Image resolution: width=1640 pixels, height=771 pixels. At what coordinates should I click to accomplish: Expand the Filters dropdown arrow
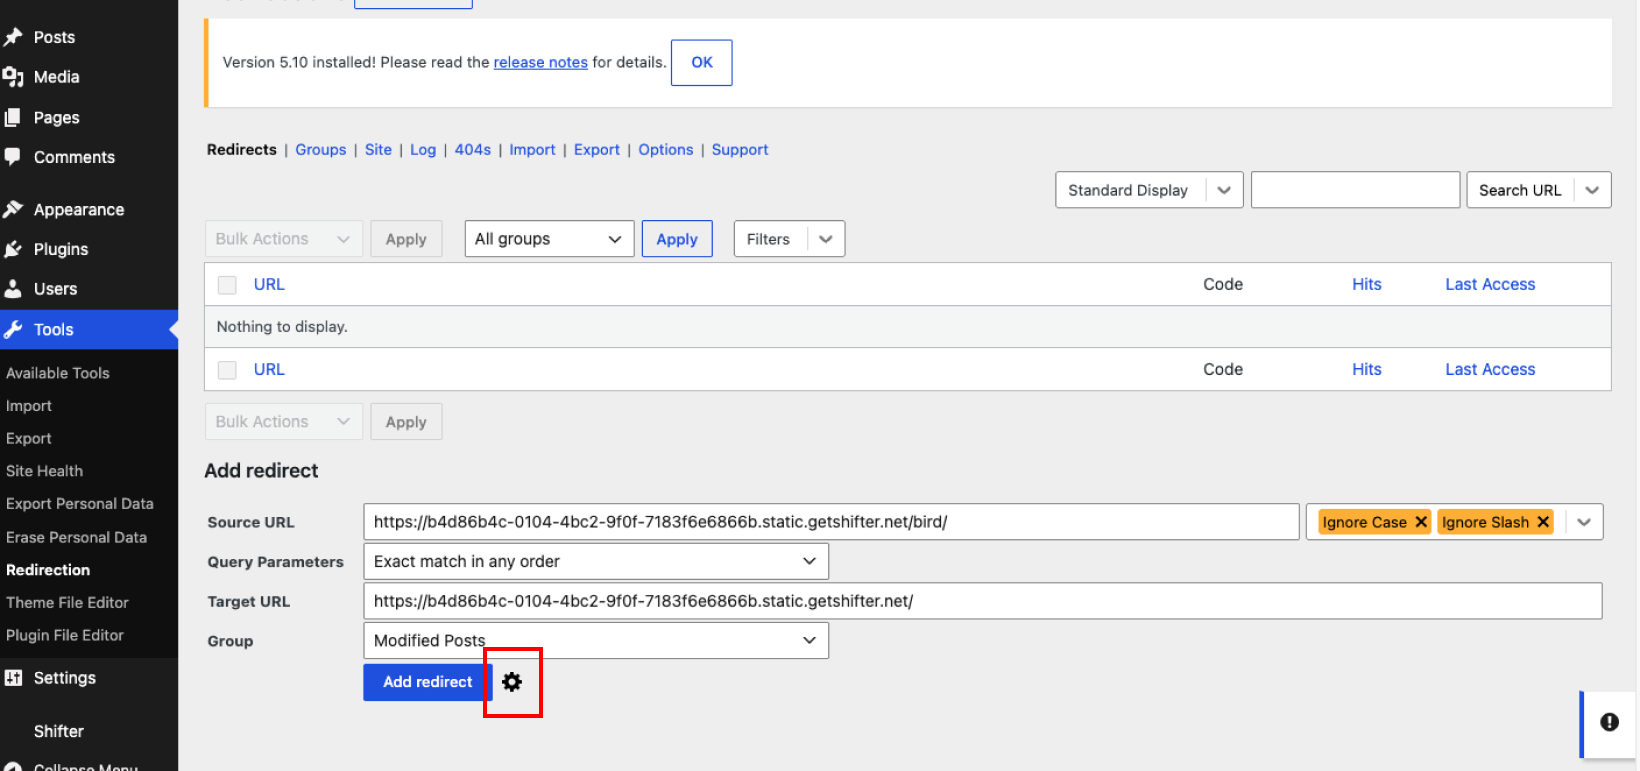coord(826,239)
